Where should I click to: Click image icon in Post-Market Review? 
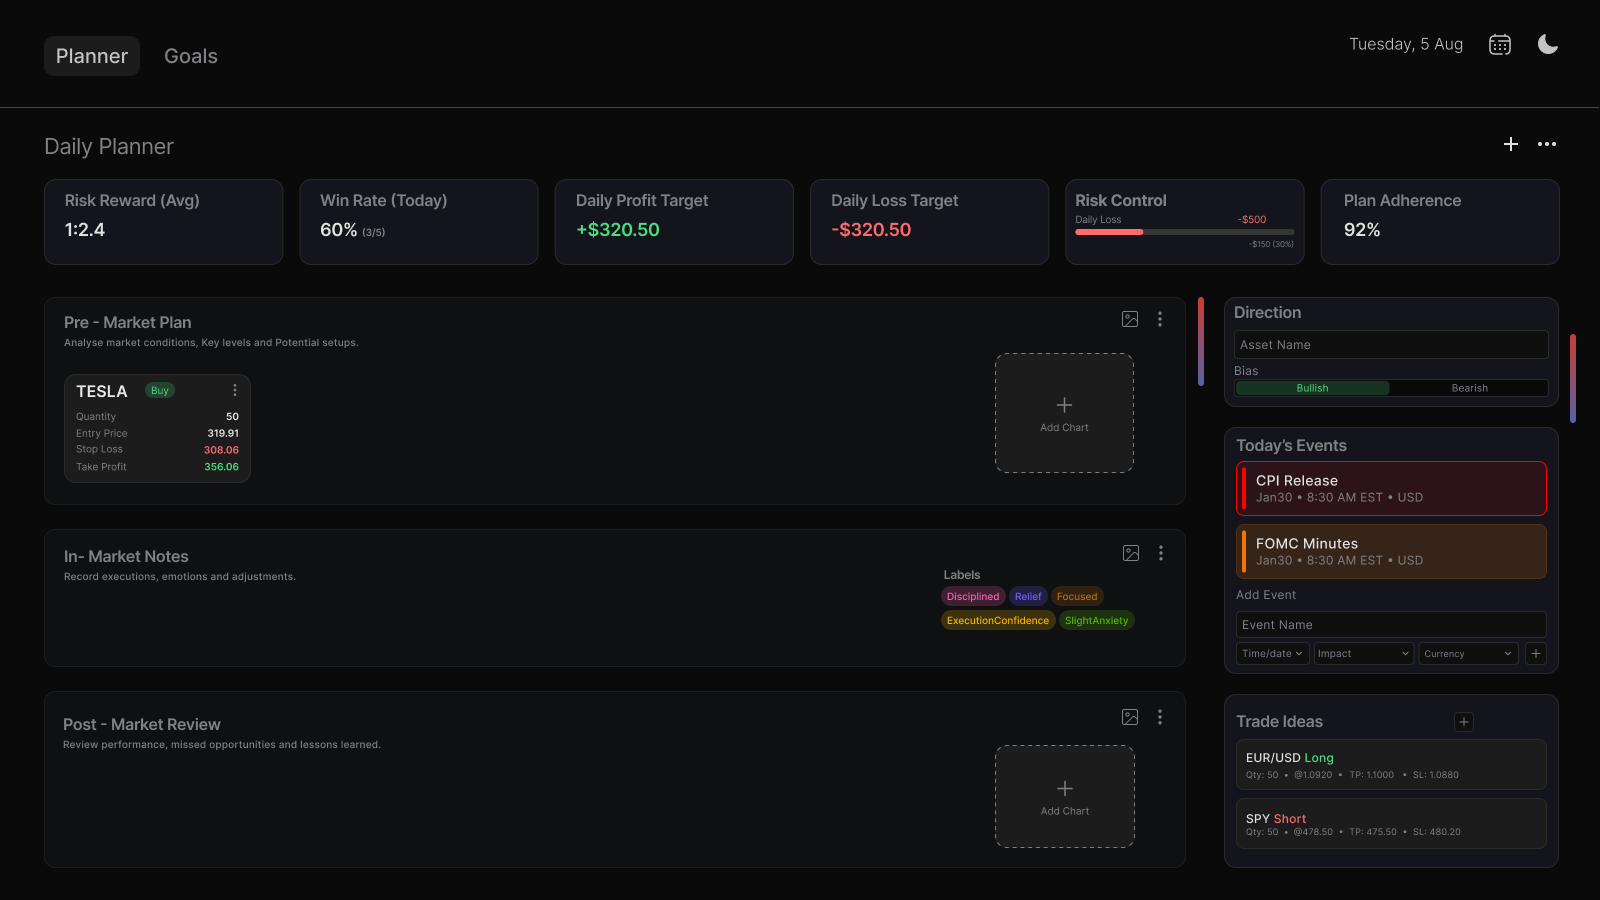[x=1129, y=717]
